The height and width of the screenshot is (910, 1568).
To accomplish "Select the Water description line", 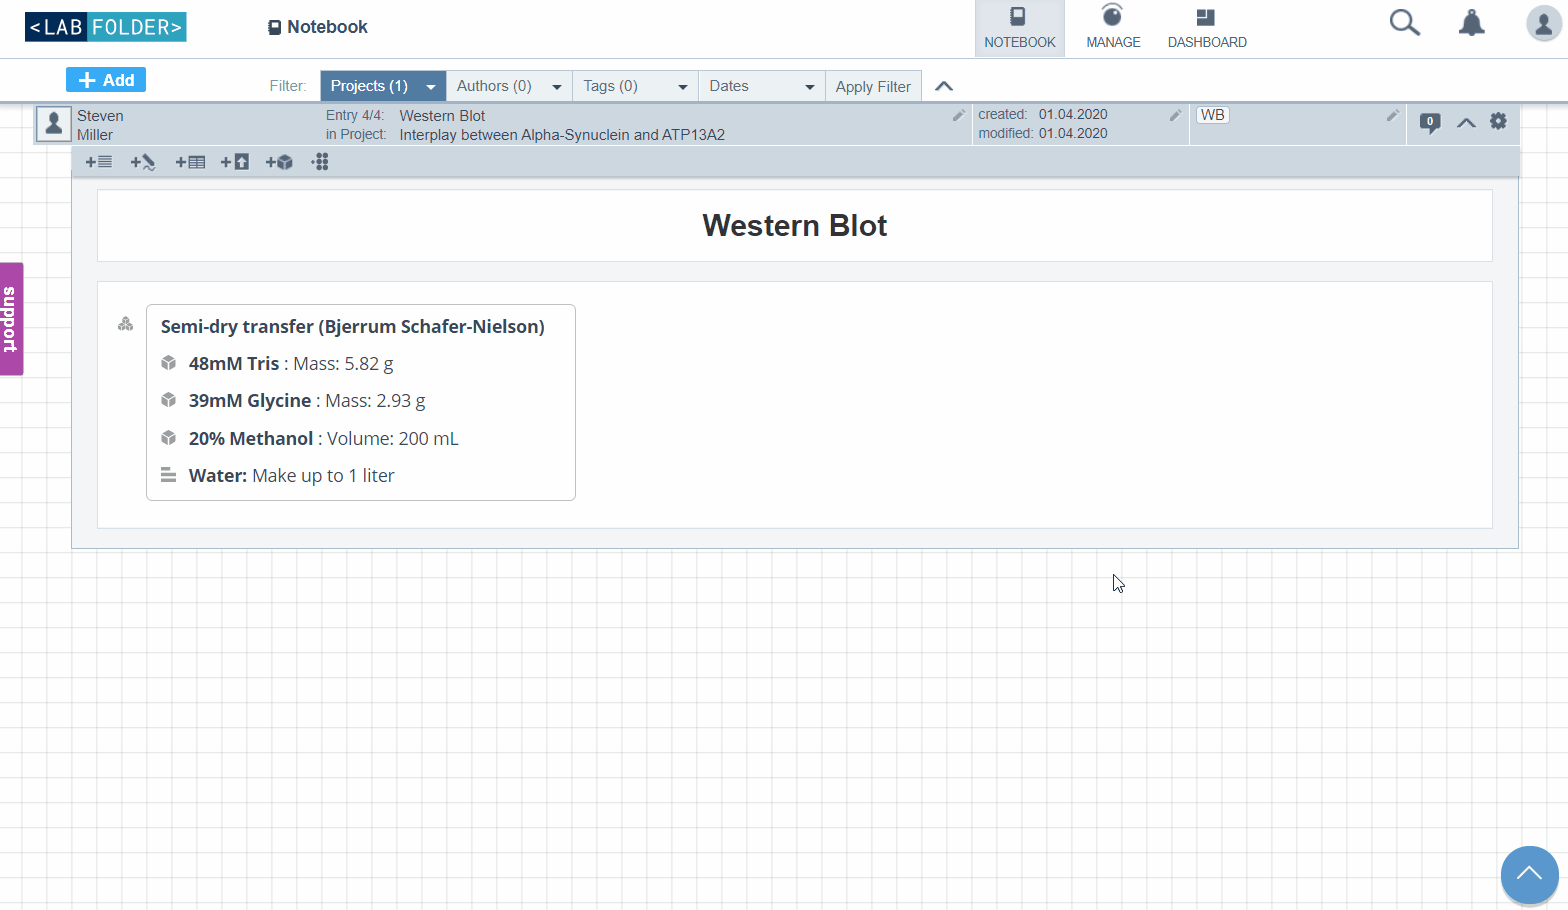I will pyautogui.click(x=292, y=476).
